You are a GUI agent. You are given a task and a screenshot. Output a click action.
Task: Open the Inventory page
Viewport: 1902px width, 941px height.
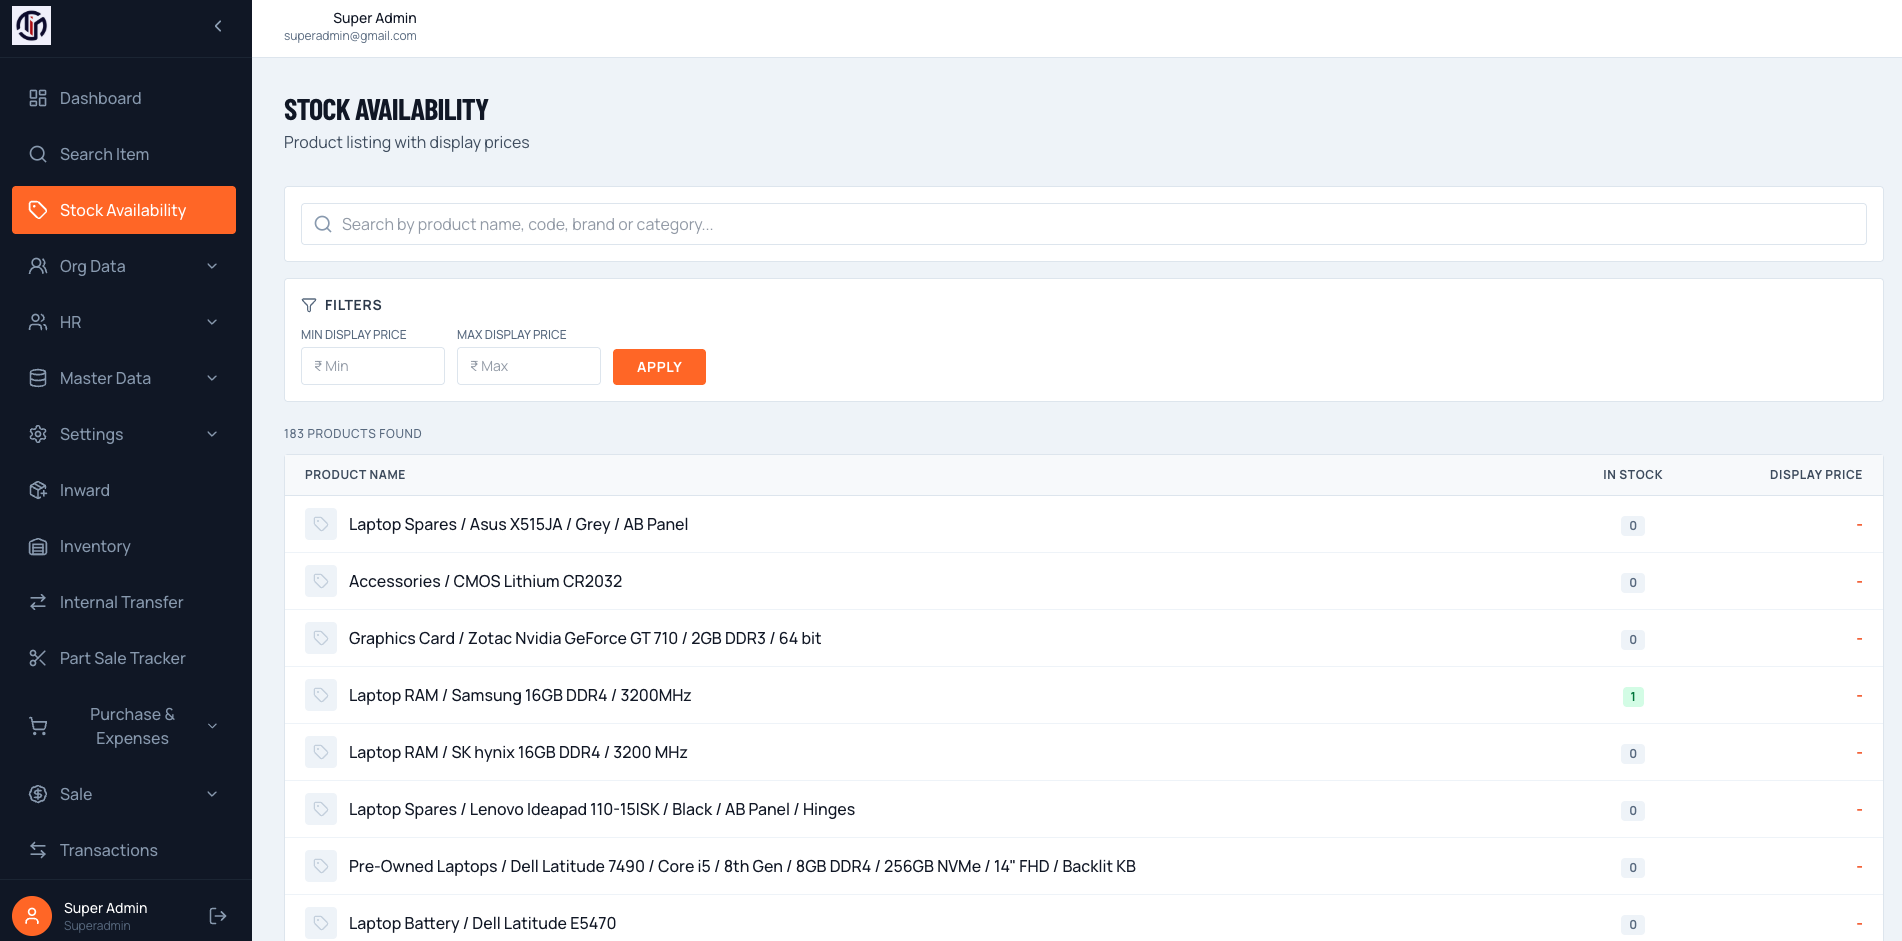click(x=124, y=546)
